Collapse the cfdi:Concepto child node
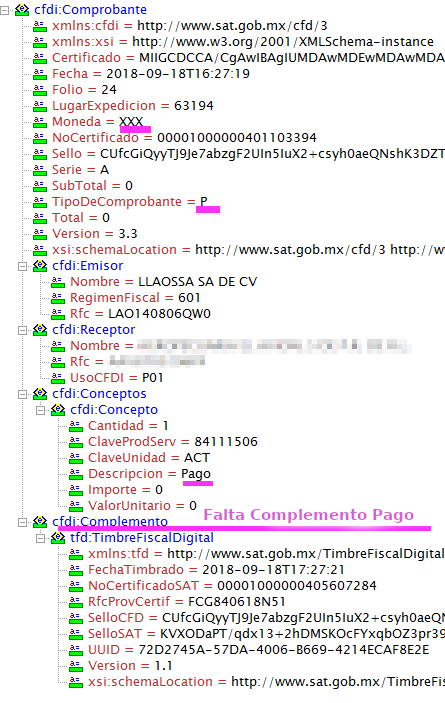The height and width of the screenshot is (703, 445). (40, 410)
